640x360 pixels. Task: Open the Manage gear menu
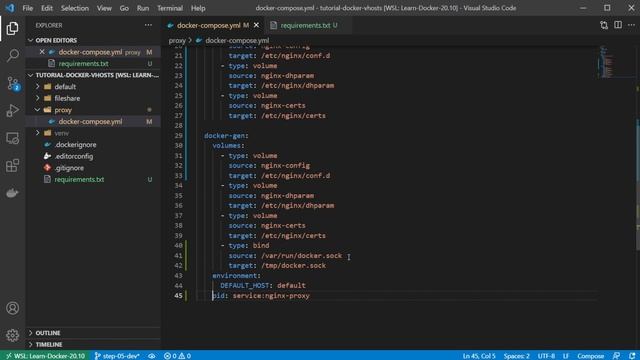[x=12, y=335]
